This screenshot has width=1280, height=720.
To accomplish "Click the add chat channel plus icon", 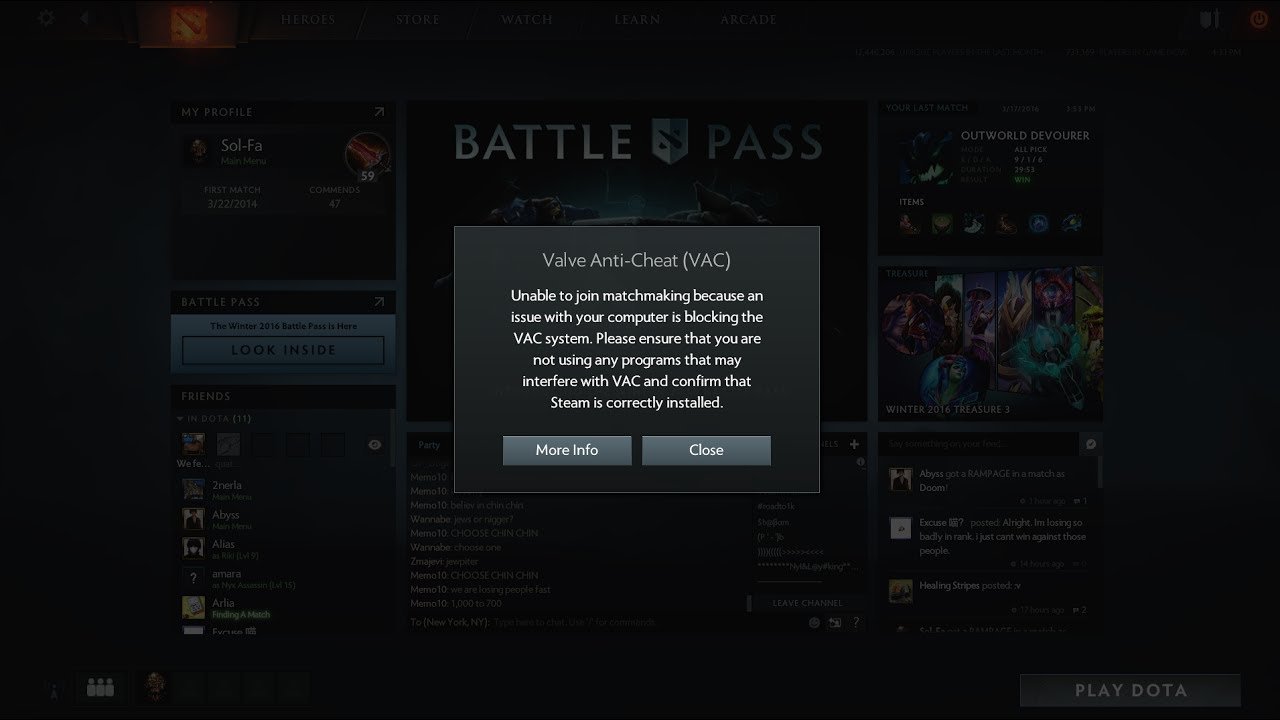I will pyautogui.click(x=854, y=444).
